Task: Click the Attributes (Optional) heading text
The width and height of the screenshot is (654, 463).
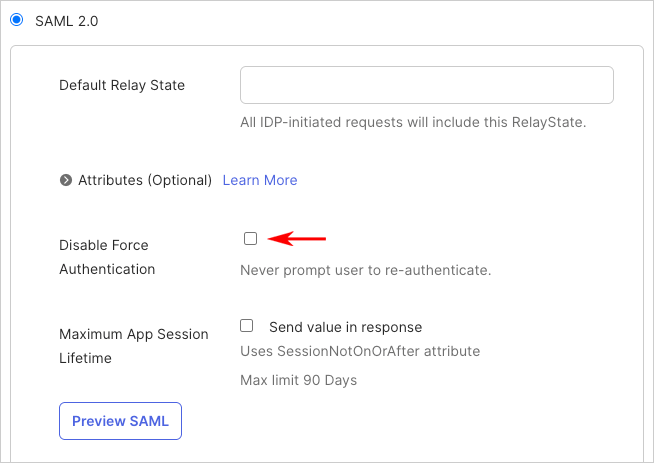Action: click(145, 180)
